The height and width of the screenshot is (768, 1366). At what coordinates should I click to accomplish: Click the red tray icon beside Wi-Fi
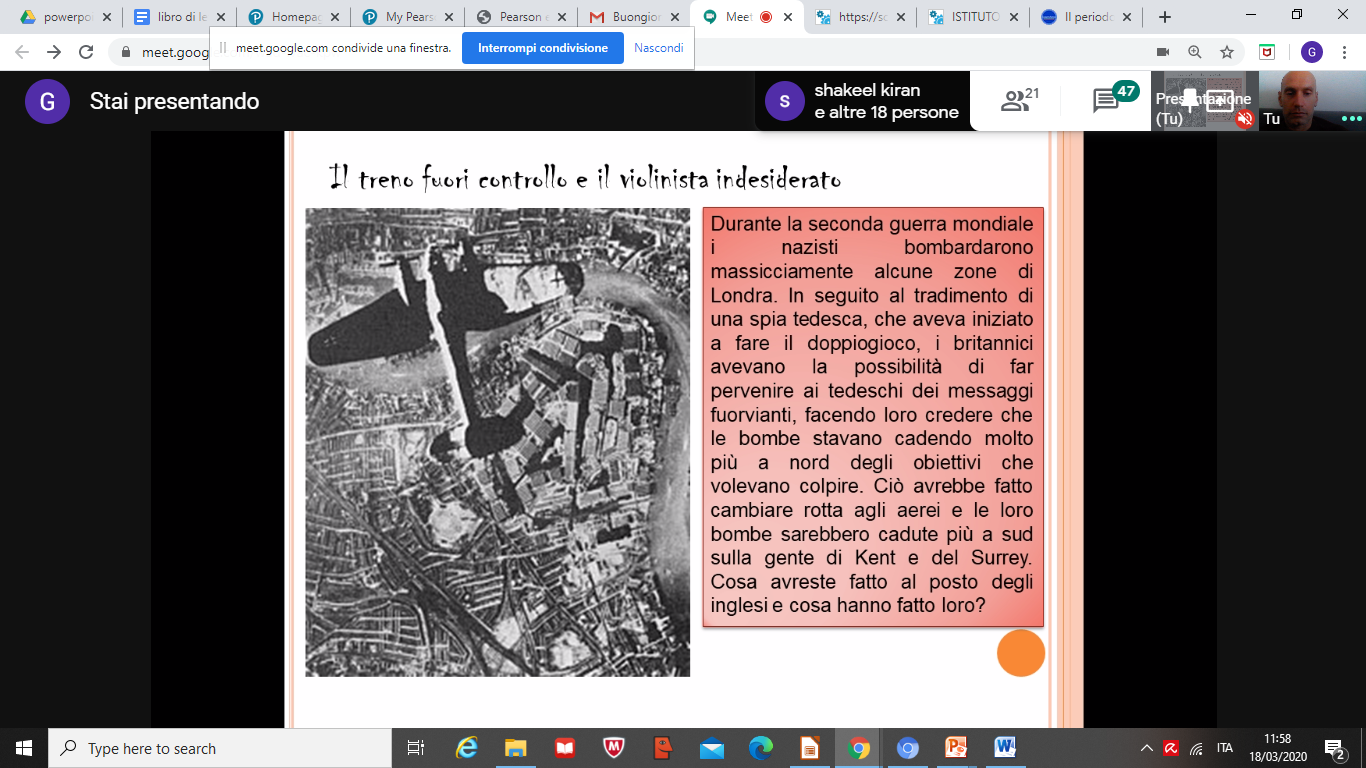1171,748
